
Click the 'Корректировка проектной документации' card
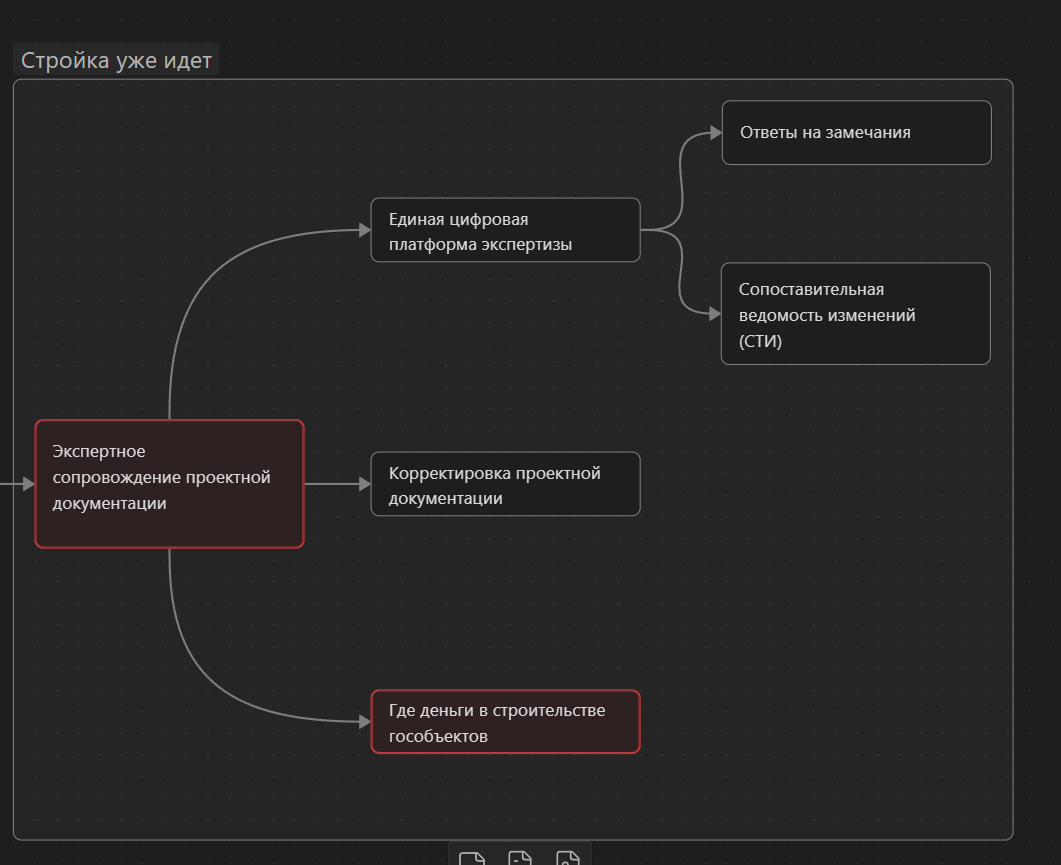point(505,484)
